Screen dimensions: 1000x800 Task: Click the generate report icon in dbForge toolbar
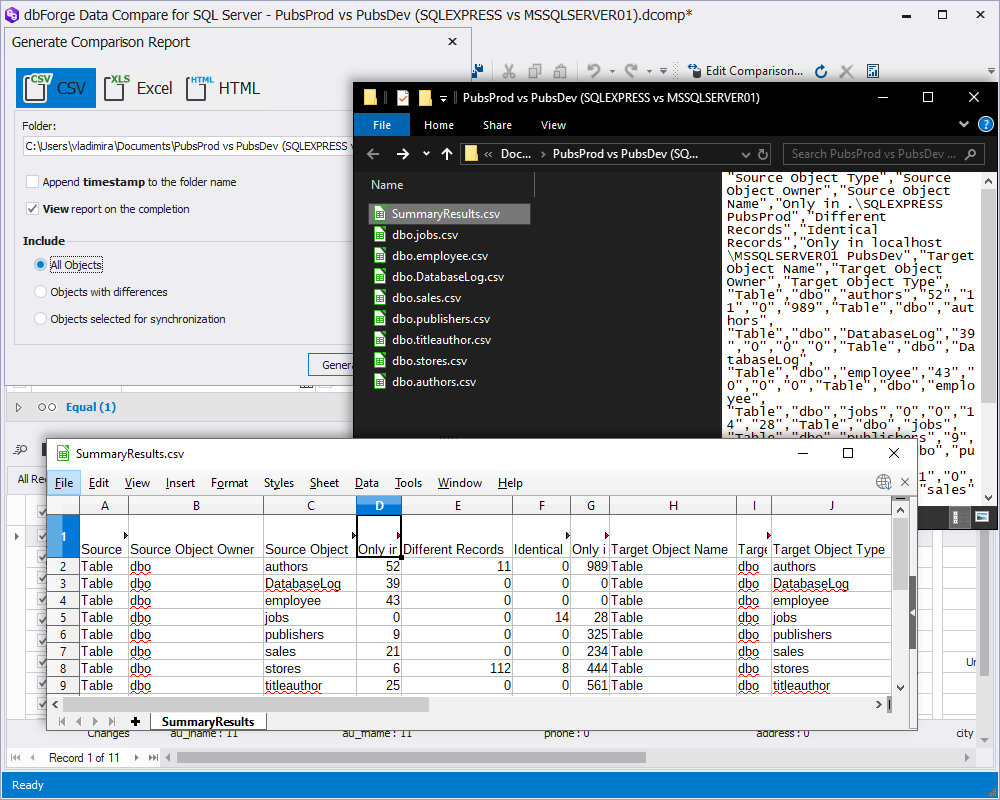tap(873, 71)
